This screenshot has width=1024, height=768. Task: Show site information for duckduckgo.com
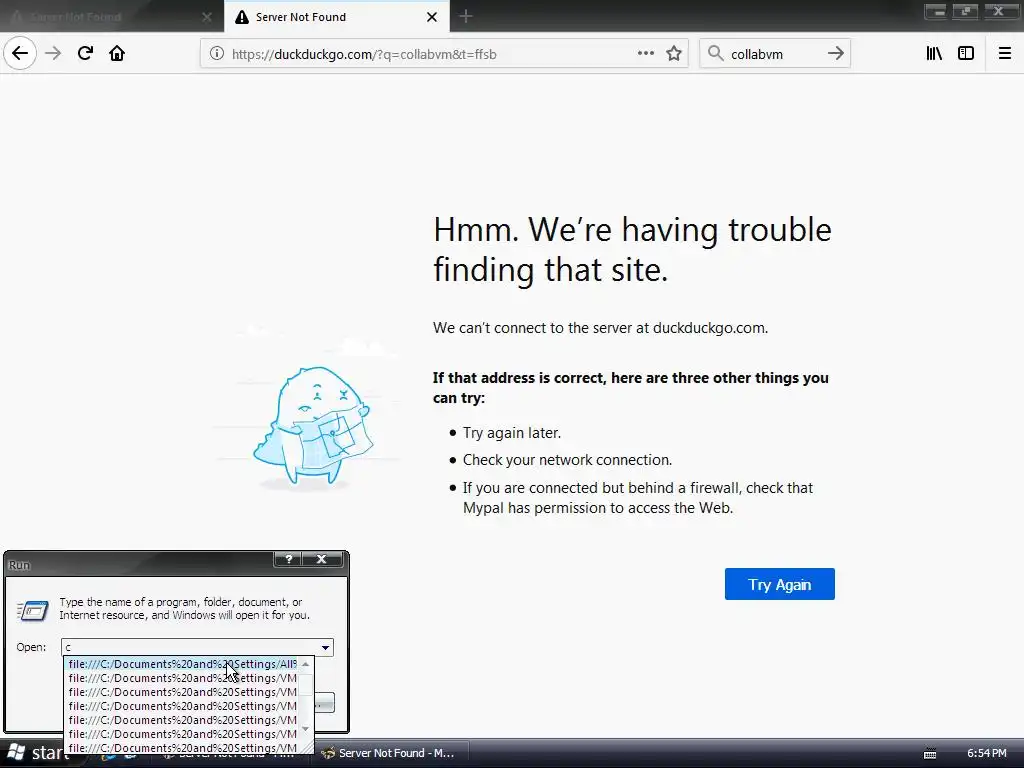coord(216,54)
